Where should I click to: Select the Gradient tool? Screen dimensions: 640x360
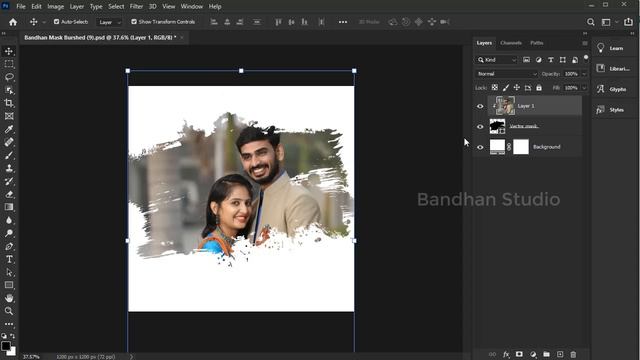pyautogui.click(x=9, y=207)
